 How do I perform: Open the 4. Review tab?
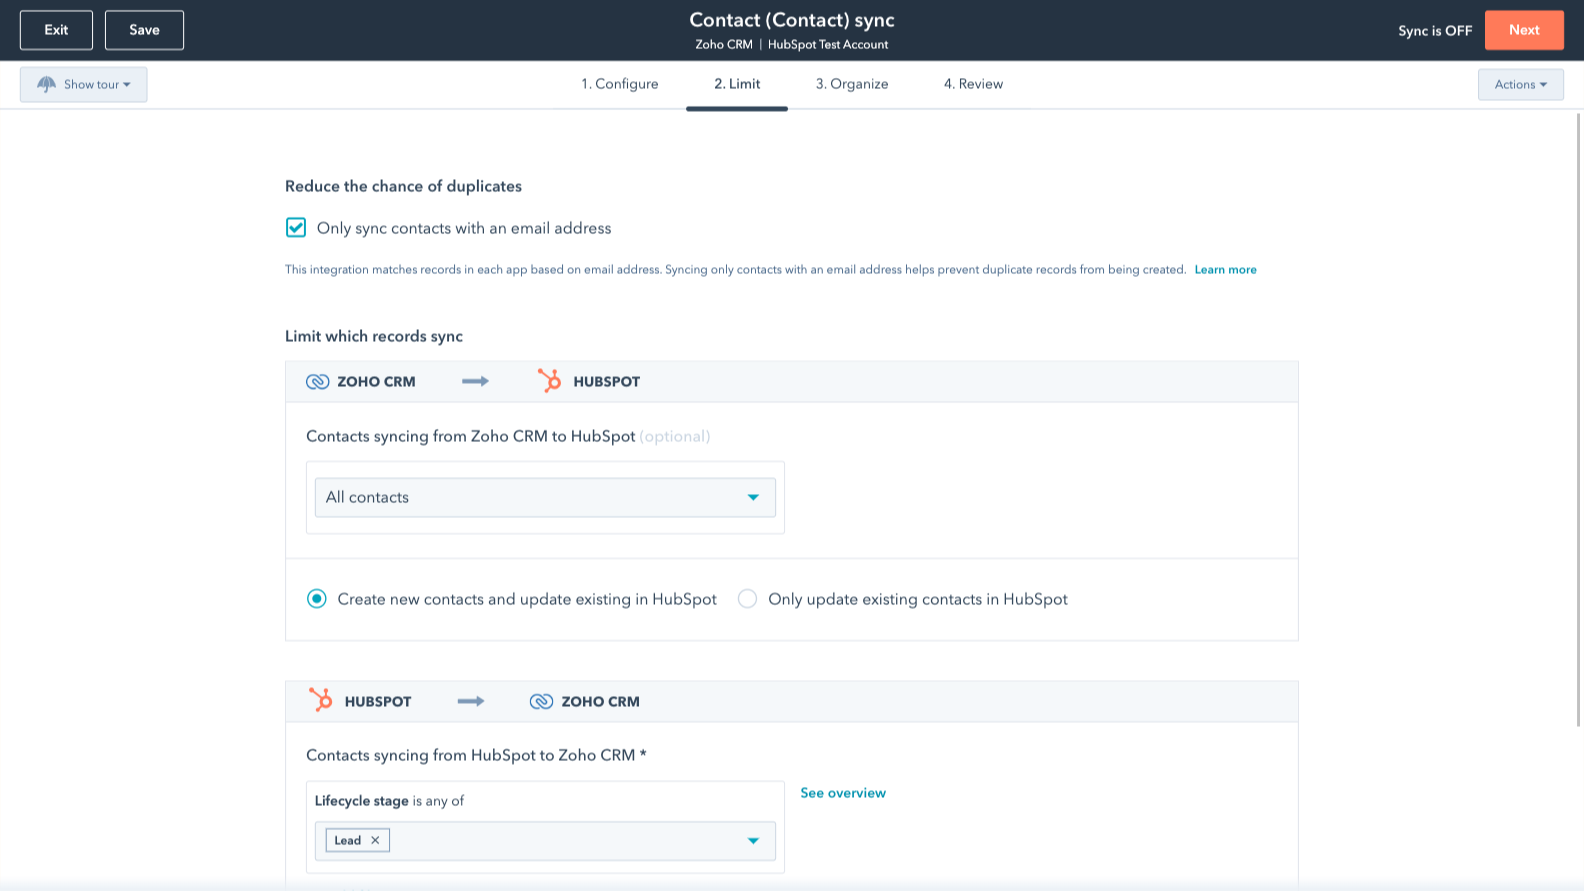(x=973, y=84)
